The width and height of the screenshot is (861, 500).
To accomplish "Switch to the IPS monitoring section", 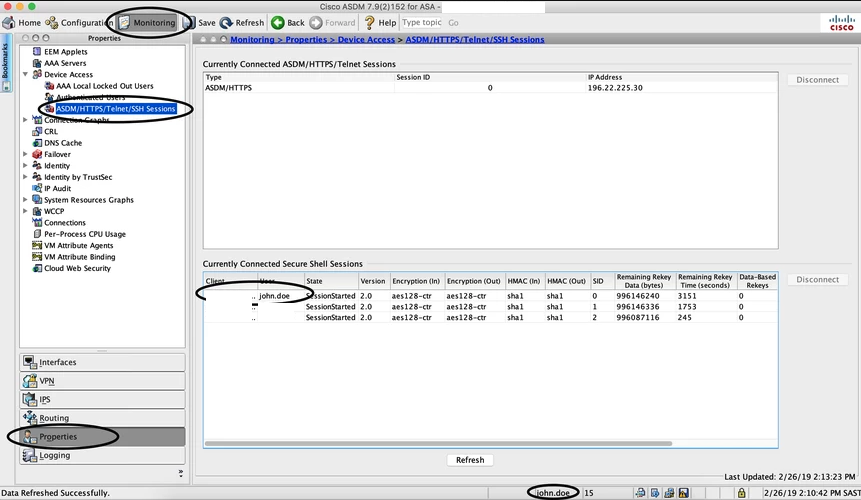I will pyautogui.click(x=103, y=400).
